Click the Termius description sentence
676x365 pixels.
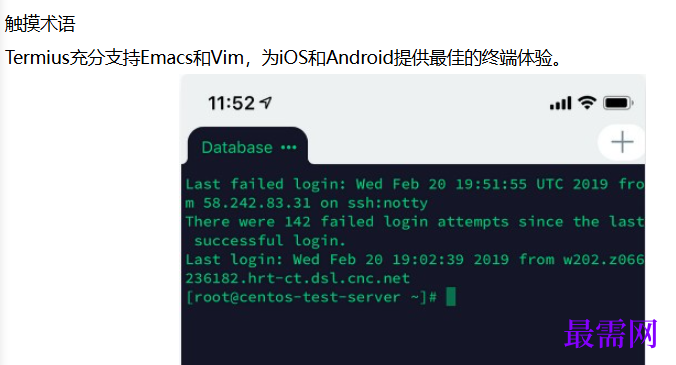click(283, 57)
